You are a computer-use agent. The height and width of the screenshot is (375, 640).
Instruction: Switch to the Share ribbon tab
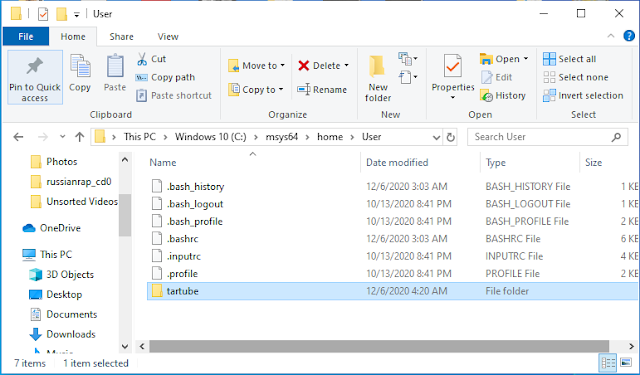[121, 37]
